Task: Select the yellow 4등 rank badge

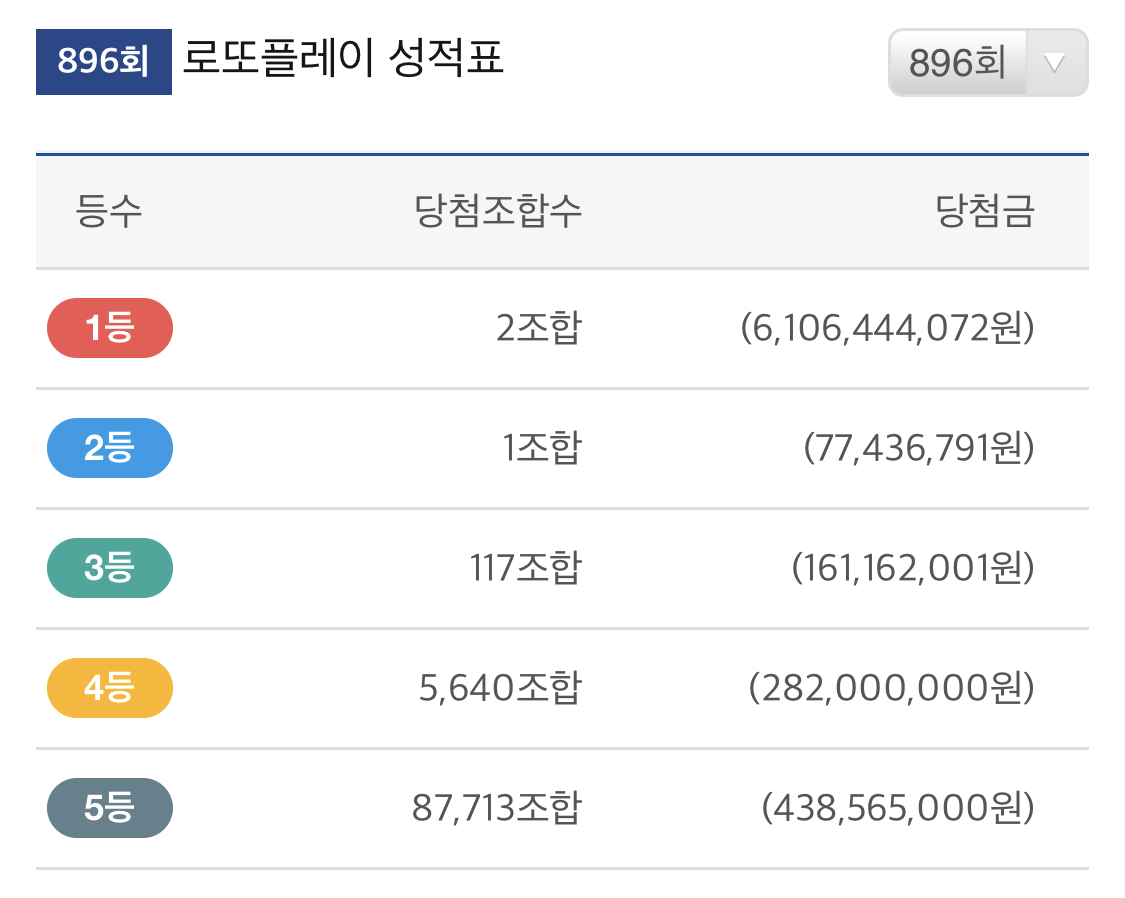Action: (x=110, y=688)
